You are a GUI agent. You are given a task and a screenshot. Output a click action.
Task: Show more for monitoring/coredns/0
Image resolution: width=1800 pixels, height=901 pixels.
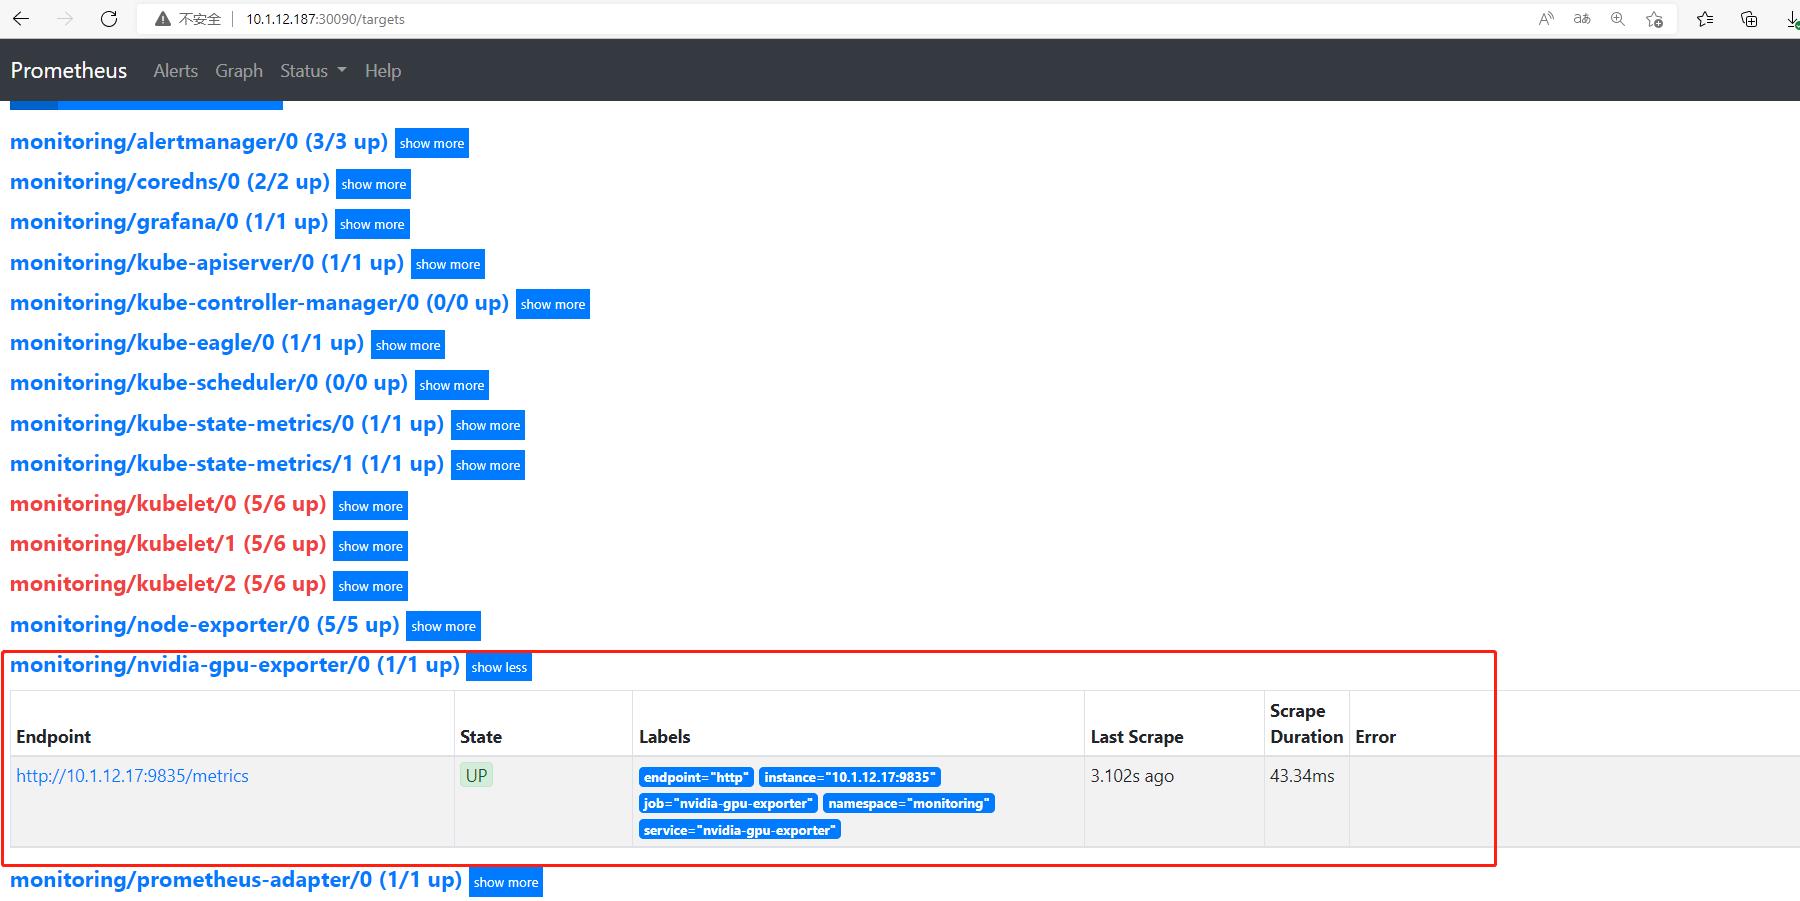374,184
